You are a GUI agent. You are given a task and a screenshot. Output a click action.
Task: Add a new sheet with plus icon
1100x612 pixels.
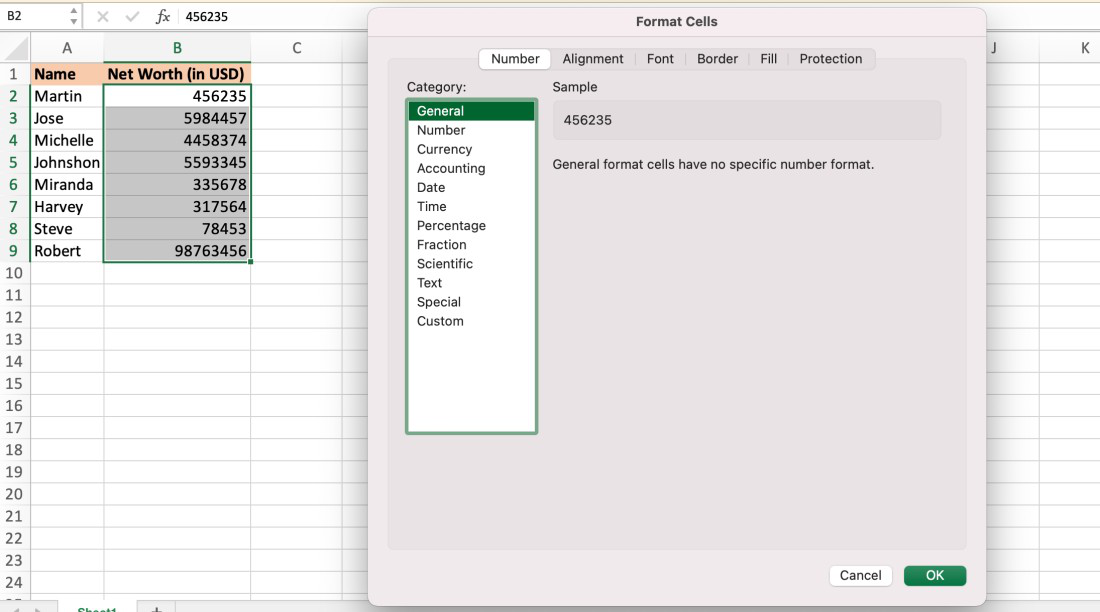pos(155,607)
